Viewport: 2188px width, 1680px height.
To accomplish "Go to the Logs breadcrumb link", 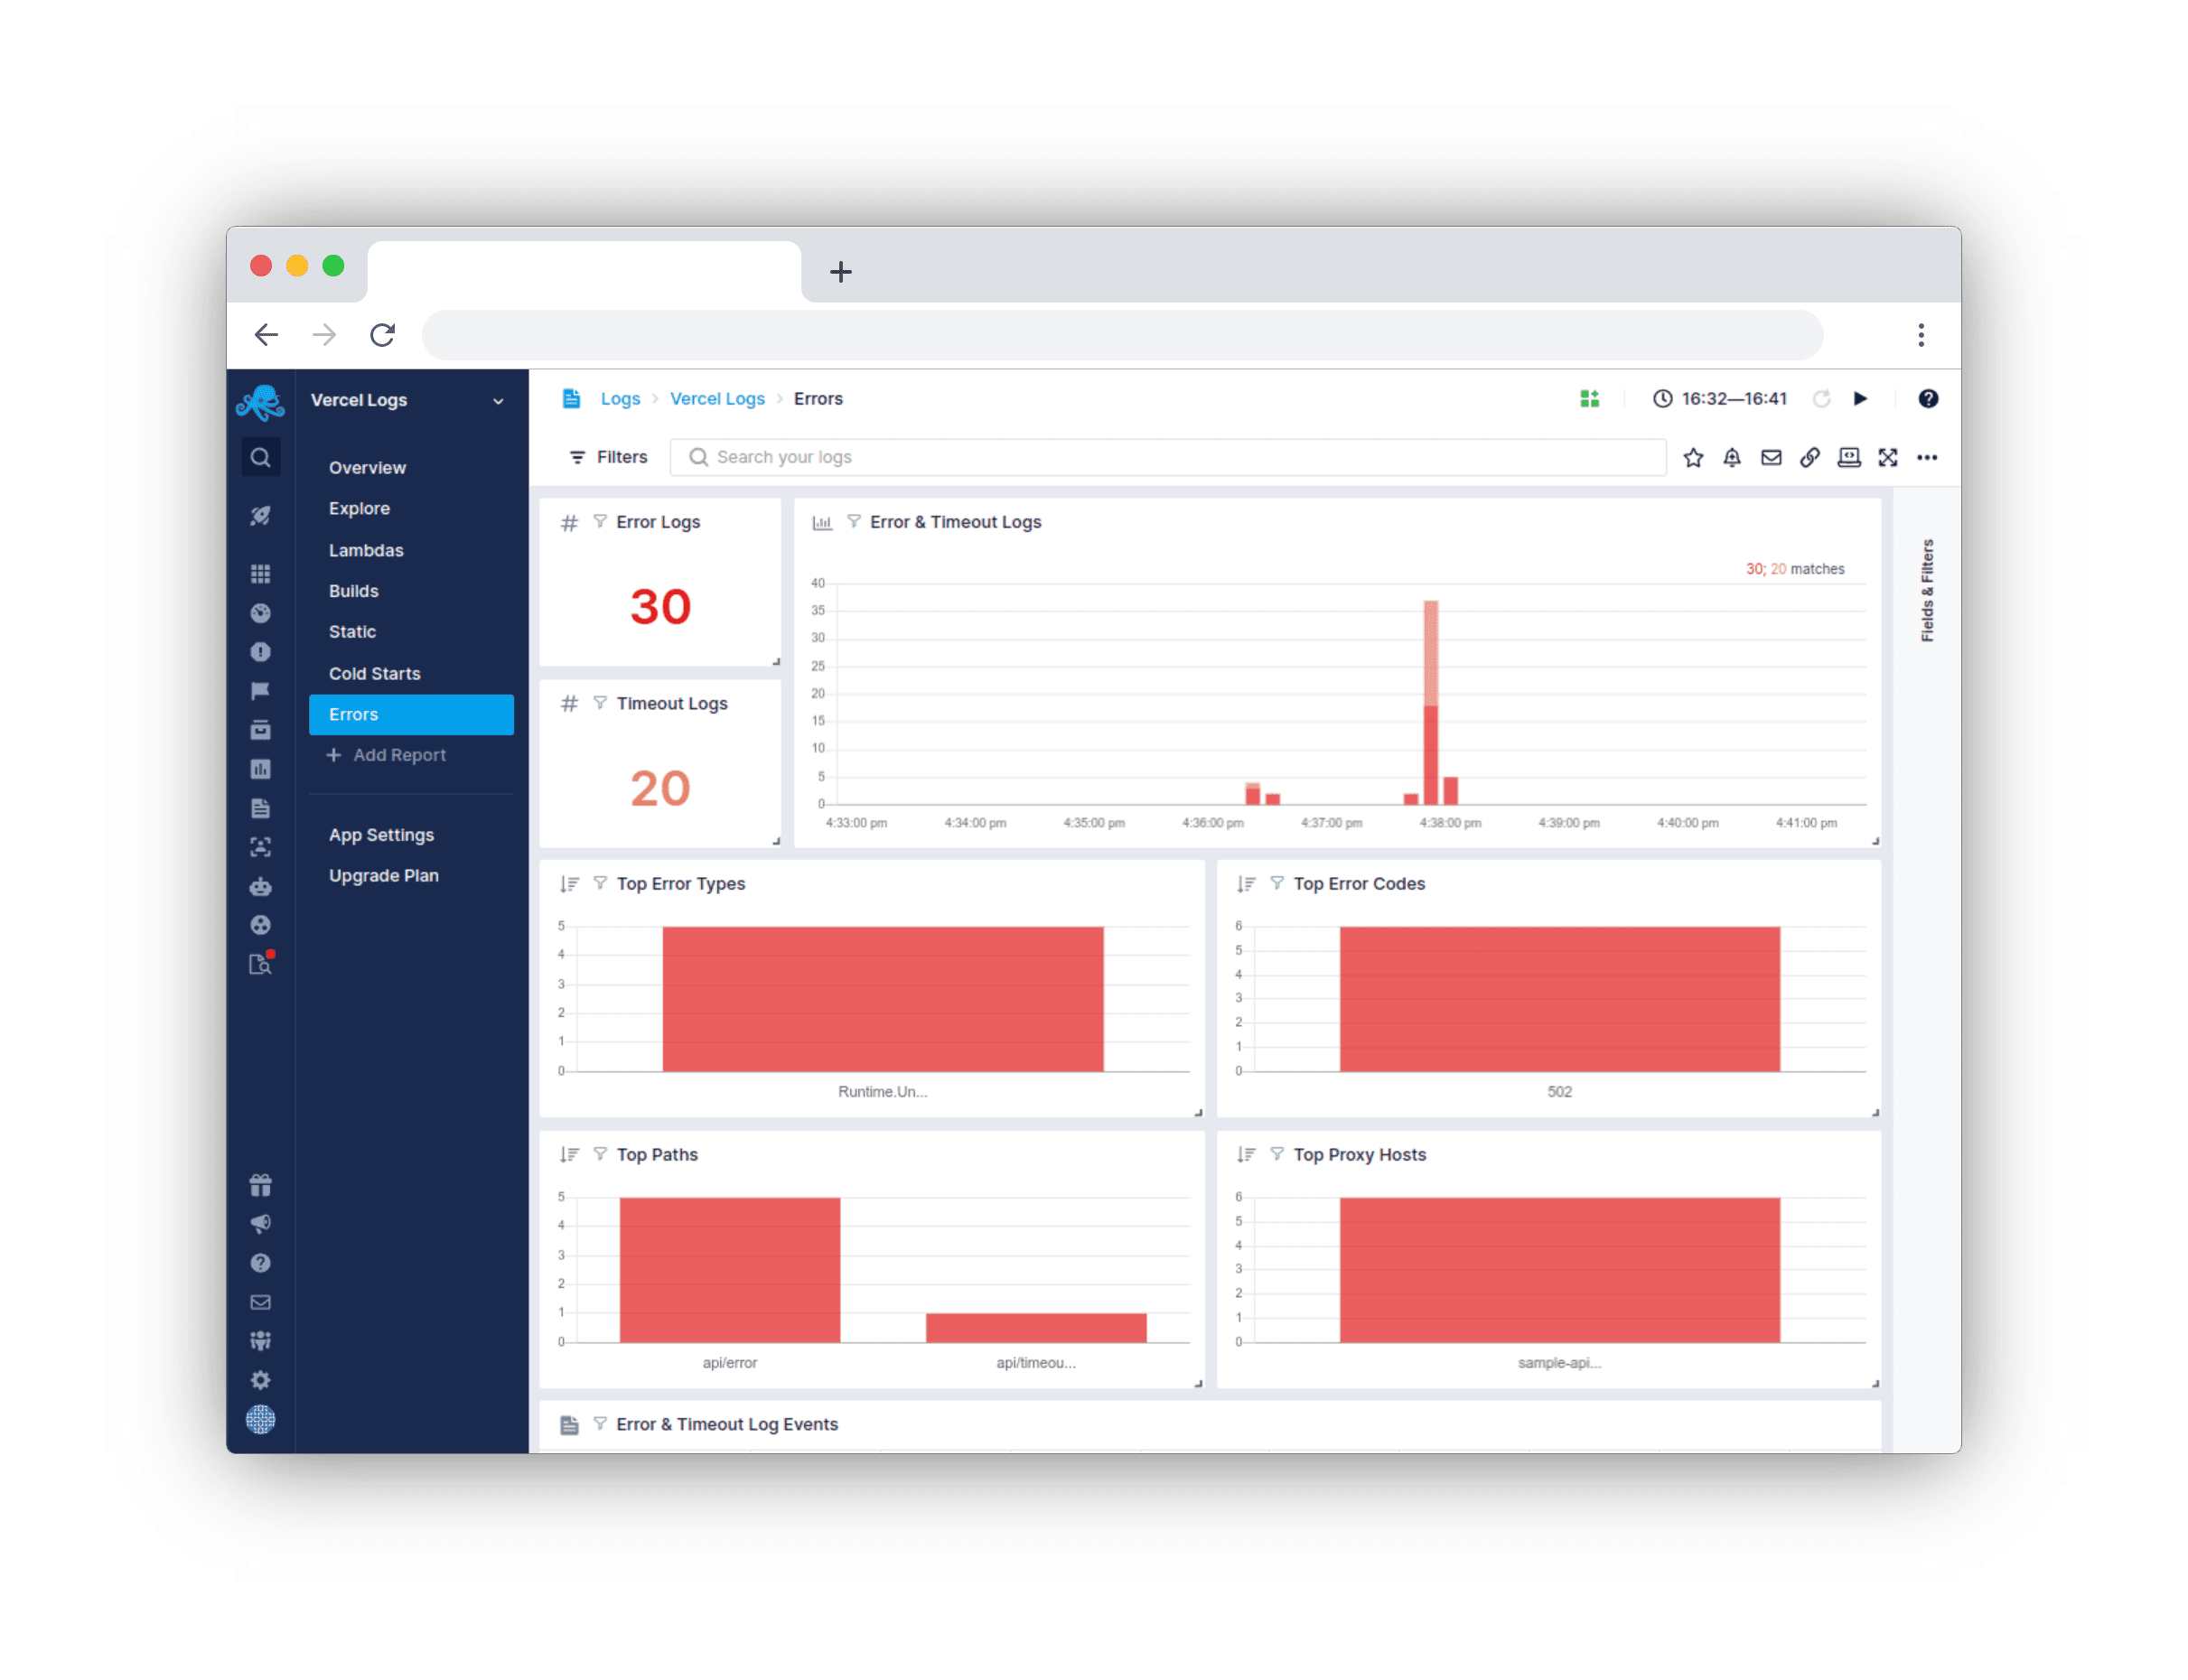I will point(620,399).
